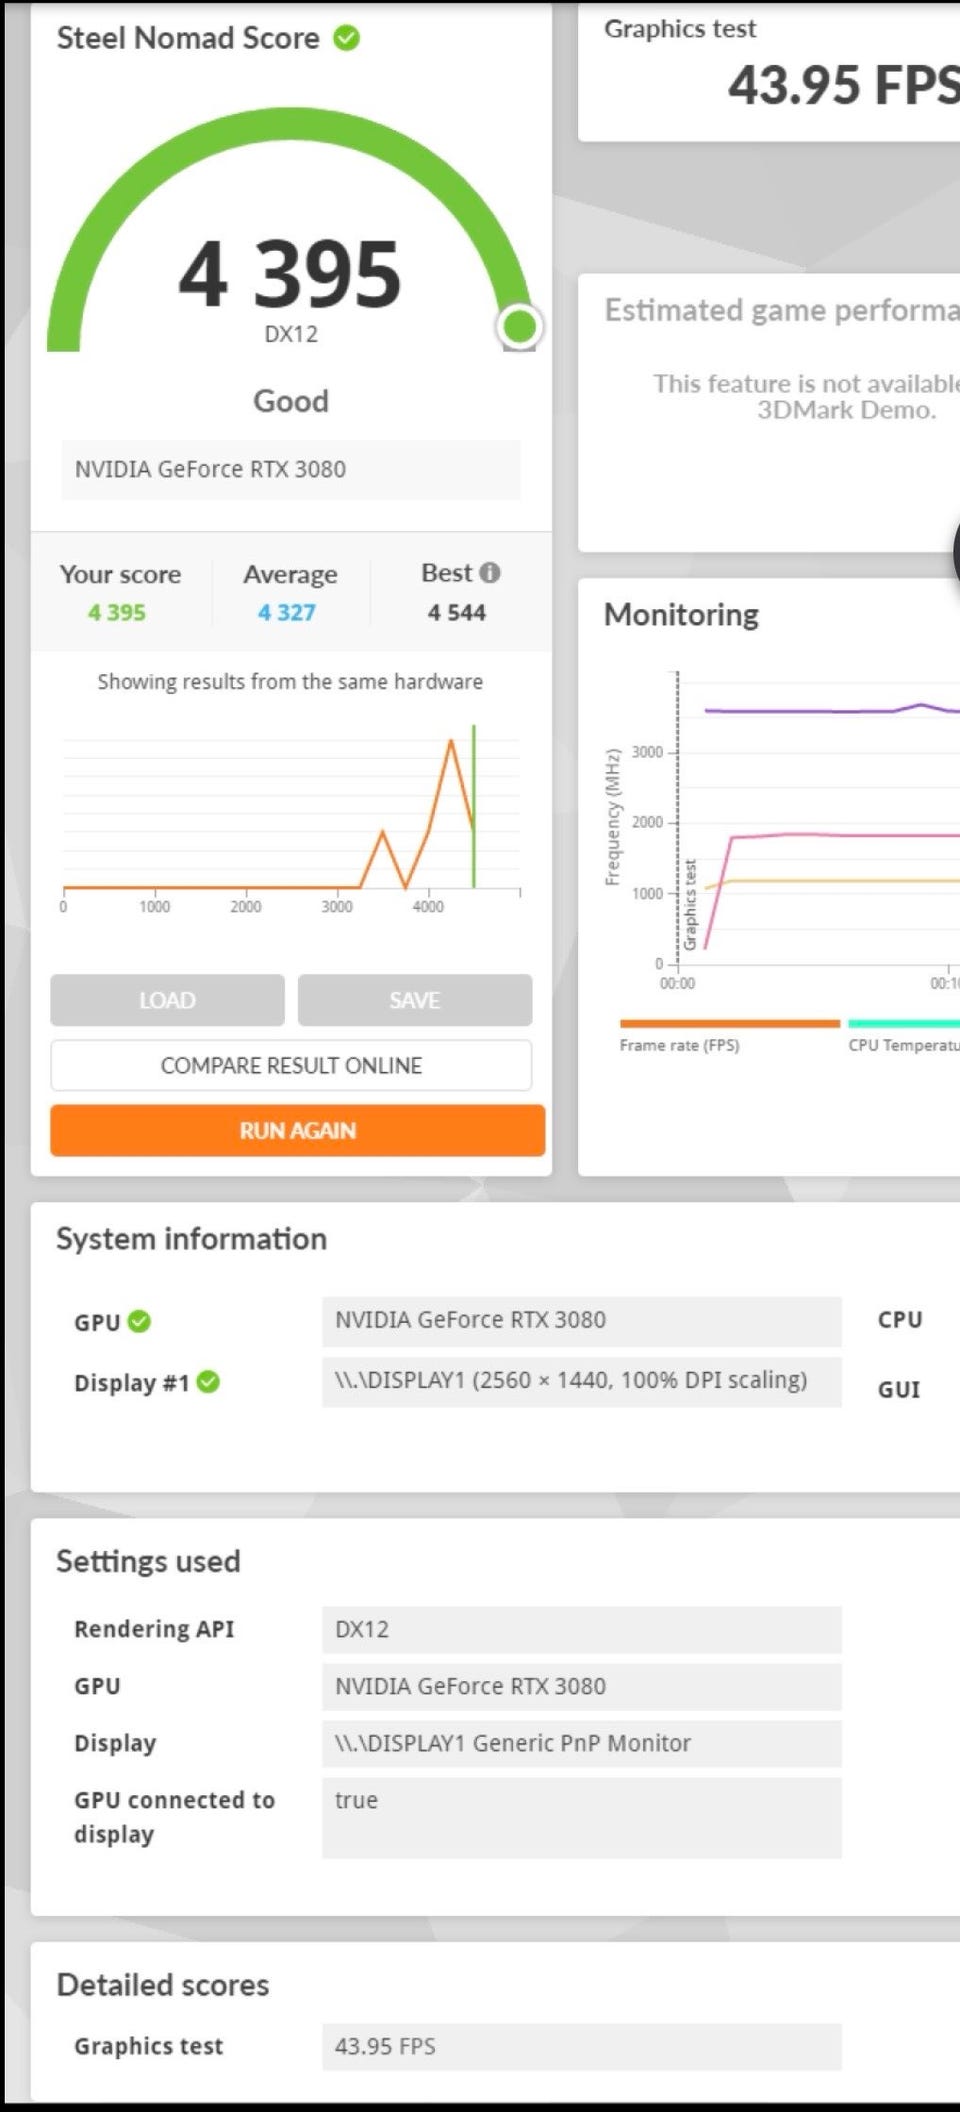
Task: Click the DISPLAY1 2560 × 1440 info field
Action: [x=582, y=1381]
